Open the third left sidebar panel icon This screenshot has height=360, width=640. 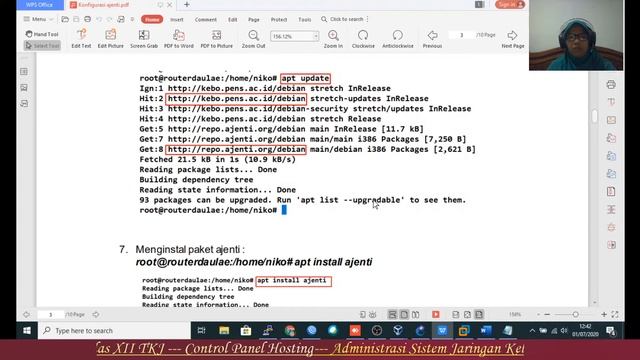pyautogui.click(x=24, y=104)
